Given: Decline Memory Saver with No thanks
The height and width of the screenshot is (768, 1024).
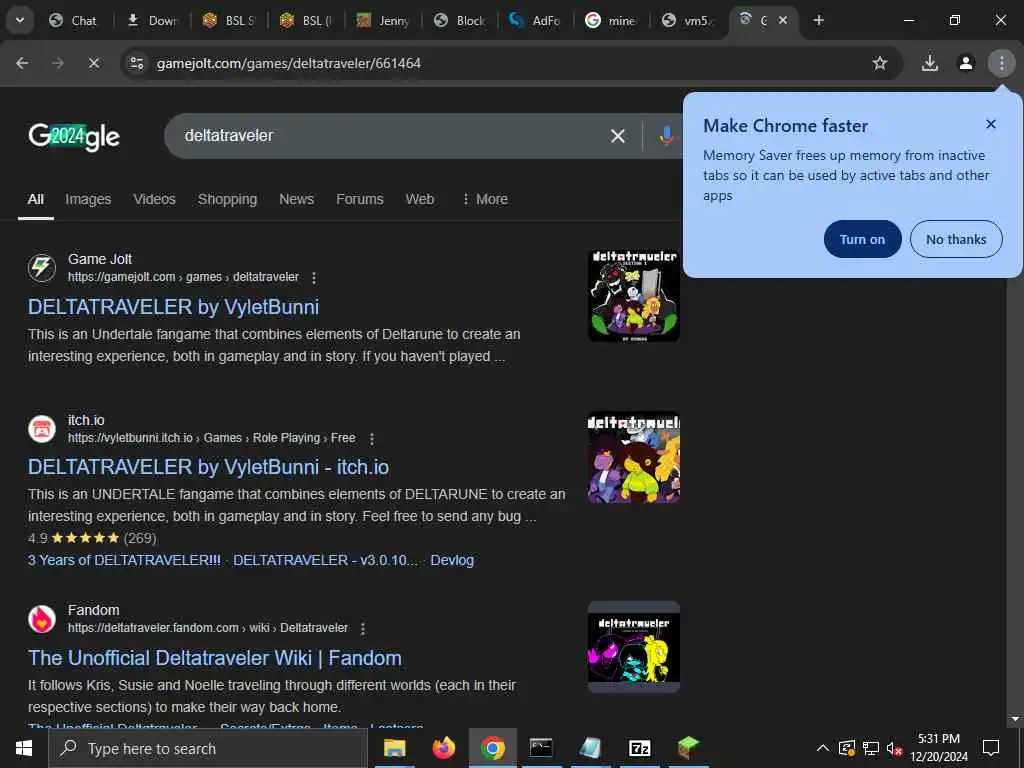Looking at the screenshot, I should click(x=956, y=239).
